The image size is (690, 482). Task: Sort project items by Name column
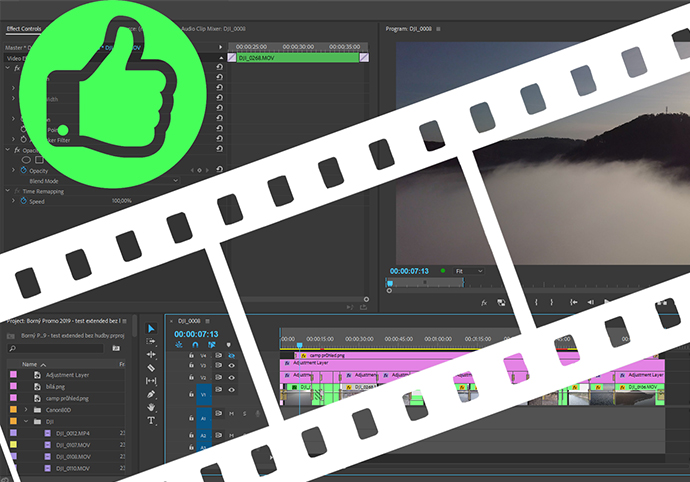(29, 364)
